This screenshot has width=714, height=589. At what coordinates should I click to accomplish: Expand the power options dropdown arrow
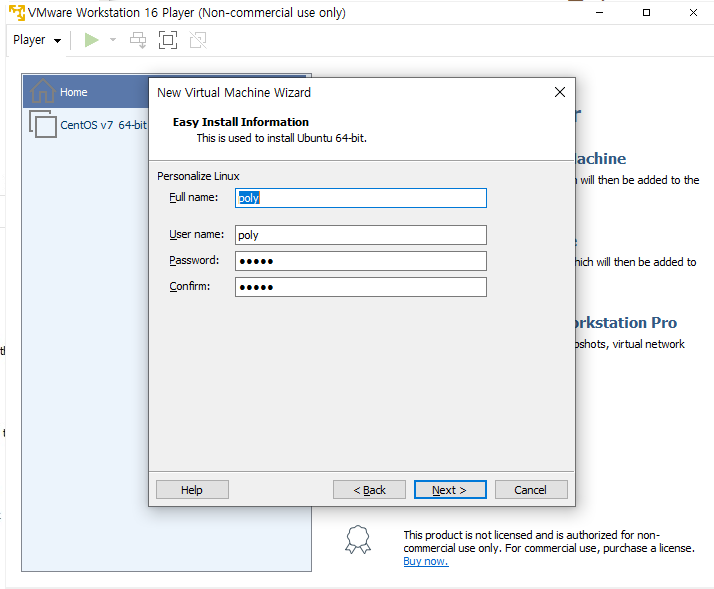click(x=113, y=40)
